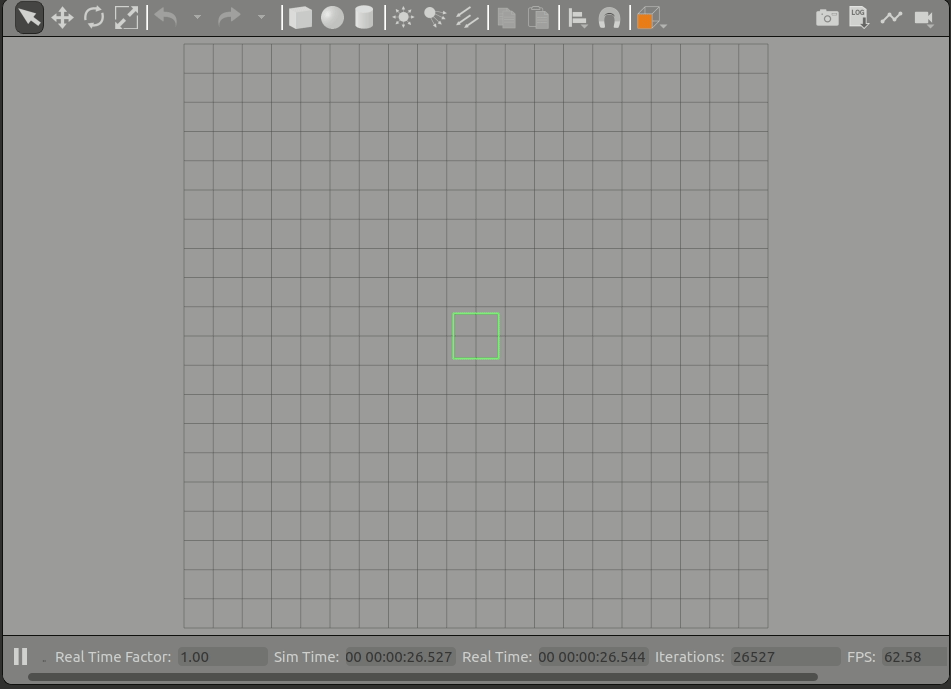
Task: Open the redo history dropdown arrow
Action: point(261,18)
